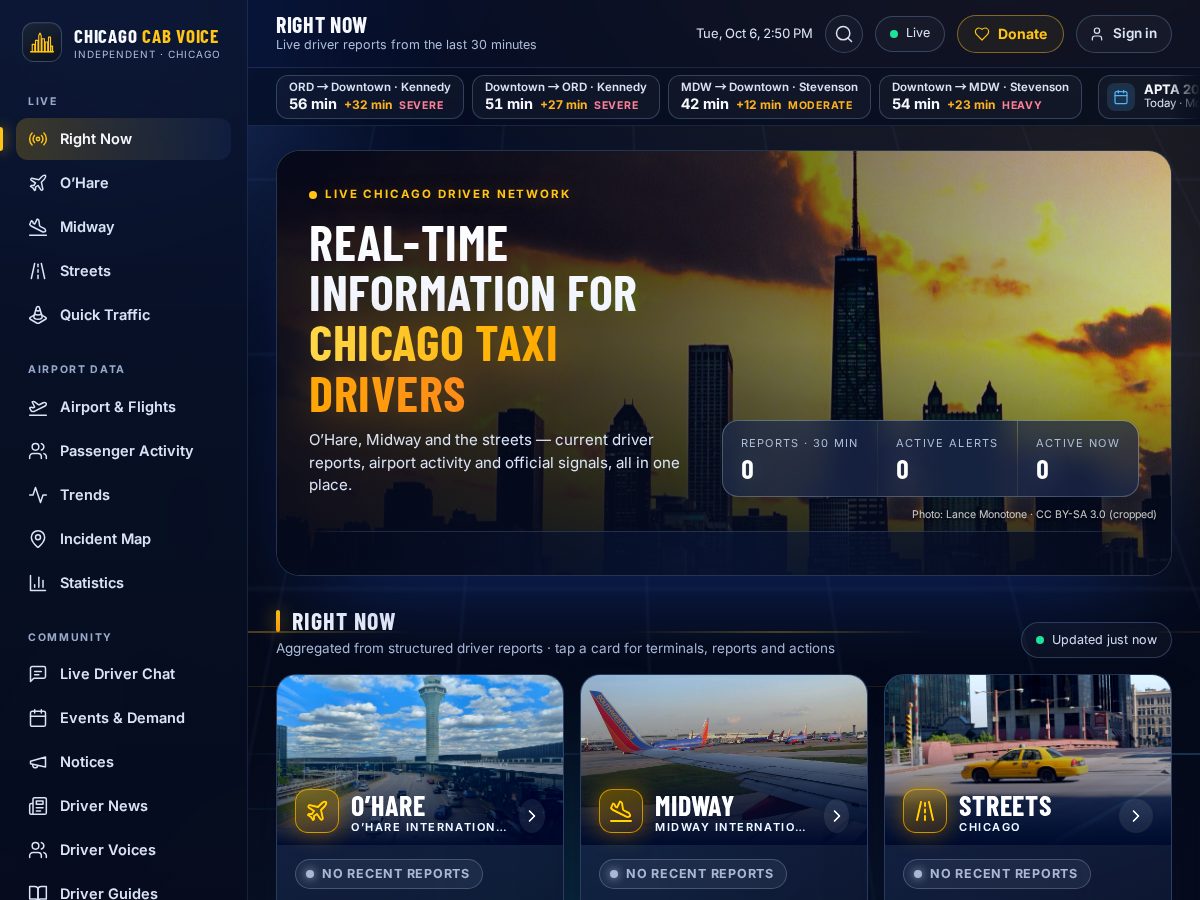Open Live Driver Chat in the sidebar
The width and height of the screenshot is (1200, 900).
[x=123, y=674]
